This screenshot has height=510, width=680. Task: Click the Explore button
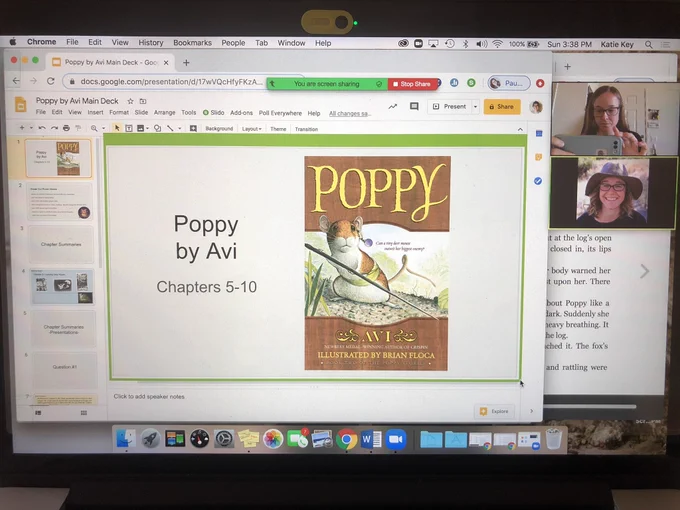click(x=494, y=411)
